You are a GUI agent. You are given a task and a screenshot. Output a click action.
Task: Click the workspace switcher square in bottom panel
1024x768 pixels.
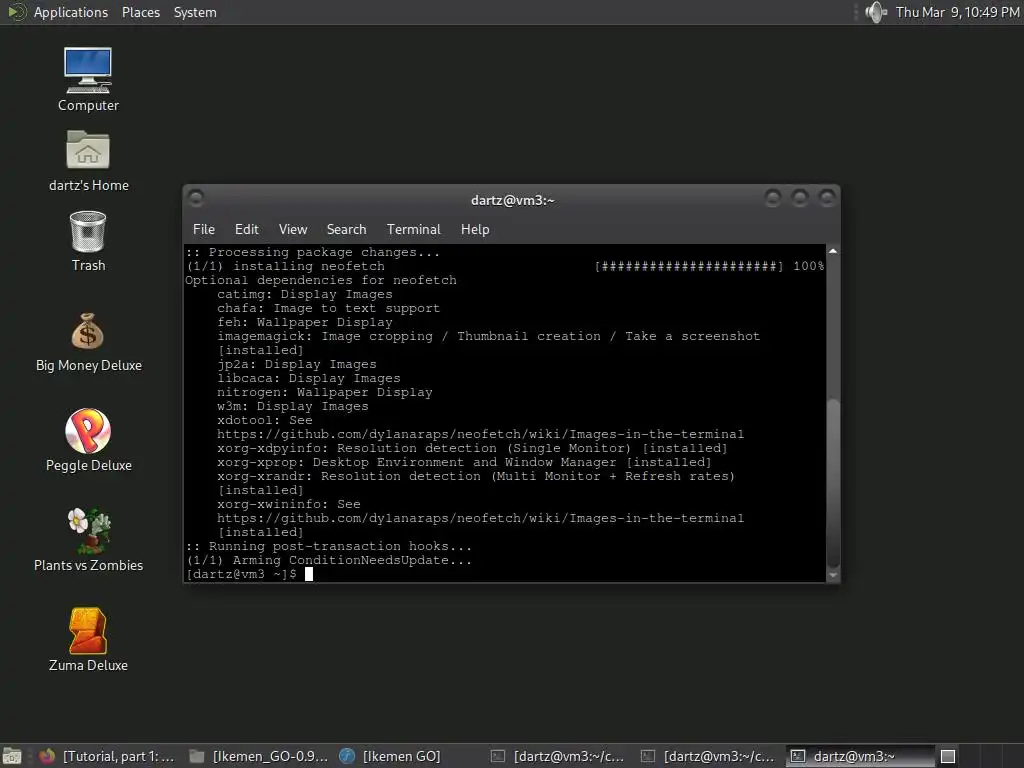[x=948, y=756]
